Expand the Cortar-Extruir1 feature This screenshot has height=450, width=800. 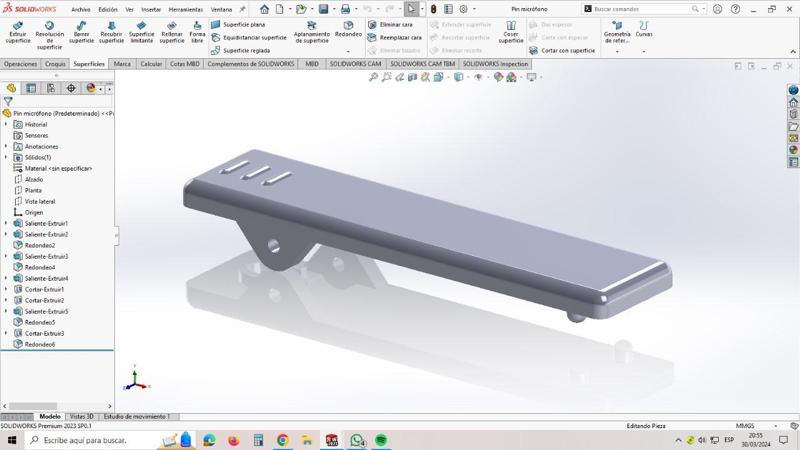[6, 289]
